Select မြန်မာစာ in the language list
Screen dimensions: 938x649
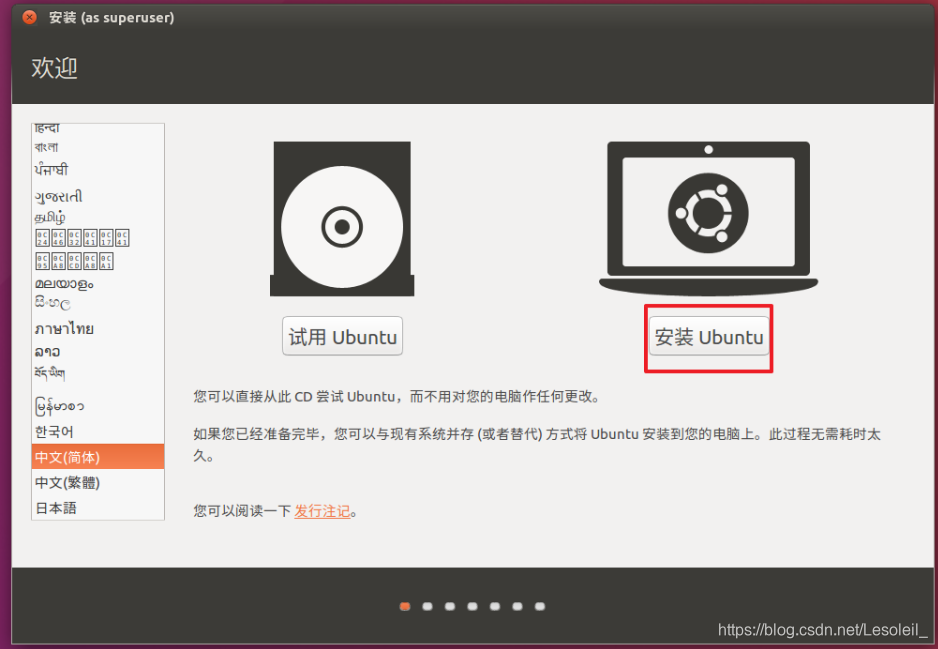[x=98, y=406]
